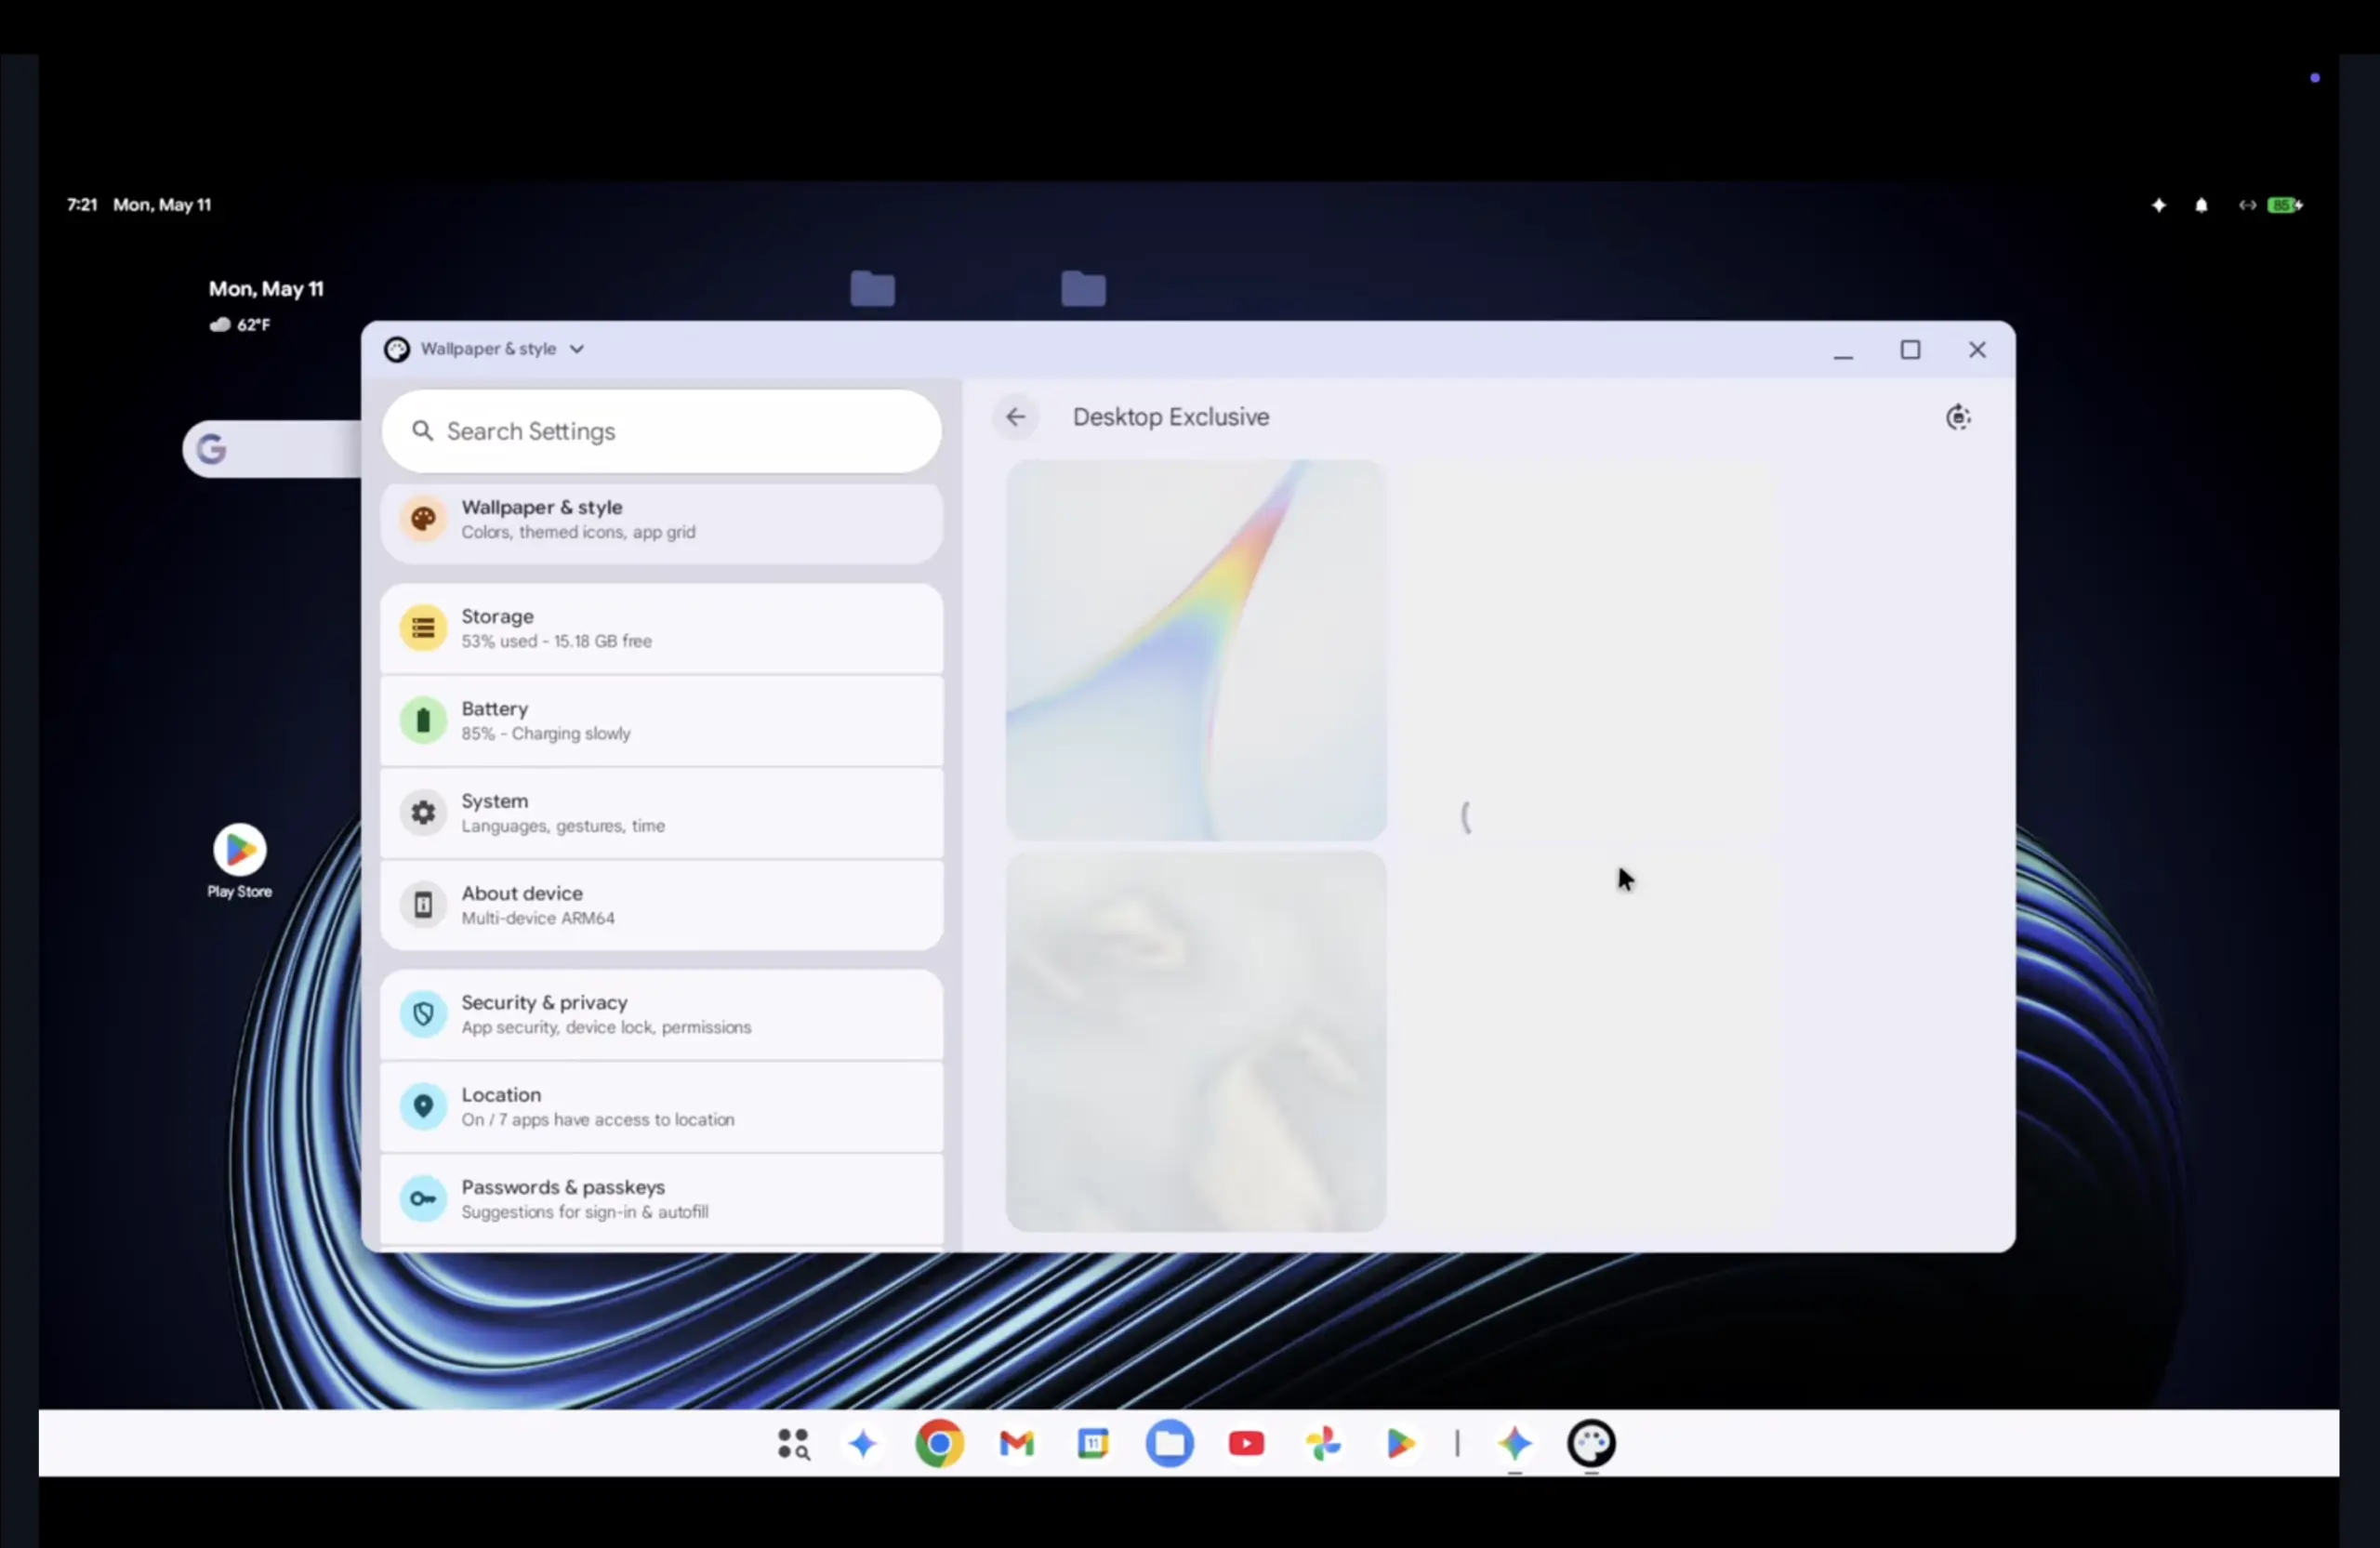Screen dimensions: 2380x1548
Task: Click the Location pin icon
Action: click(423, 1106)
